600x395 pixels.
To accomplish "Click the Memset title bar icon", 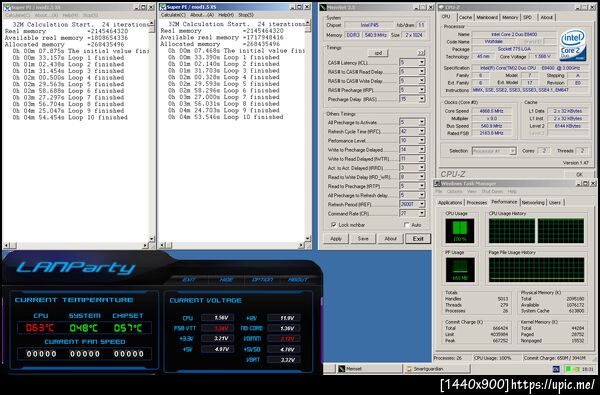I will (x=323, y=7).
